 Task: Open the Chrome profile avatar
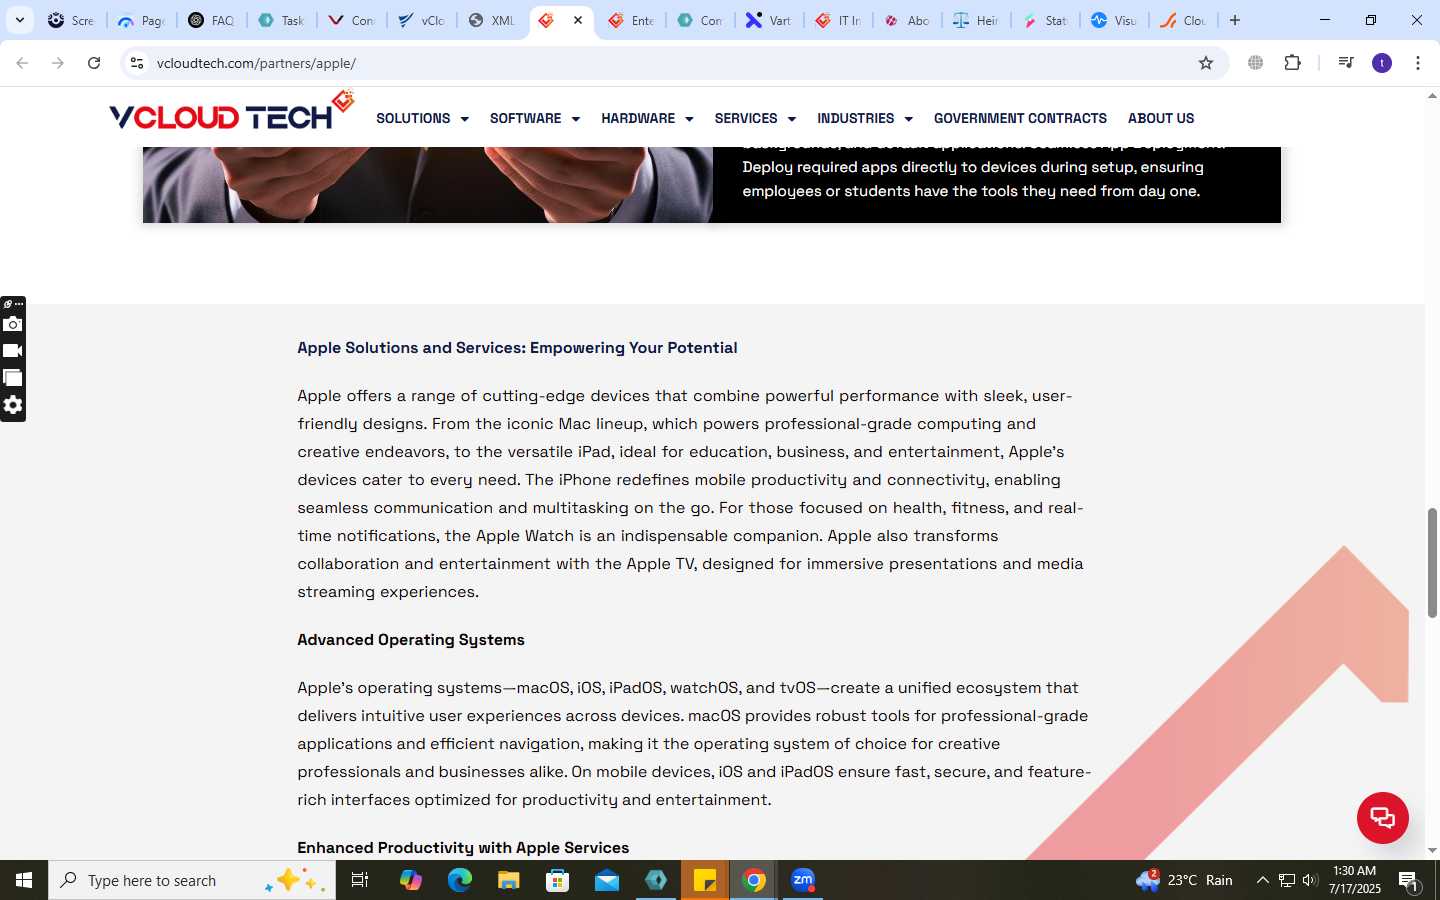[1382, 63]
